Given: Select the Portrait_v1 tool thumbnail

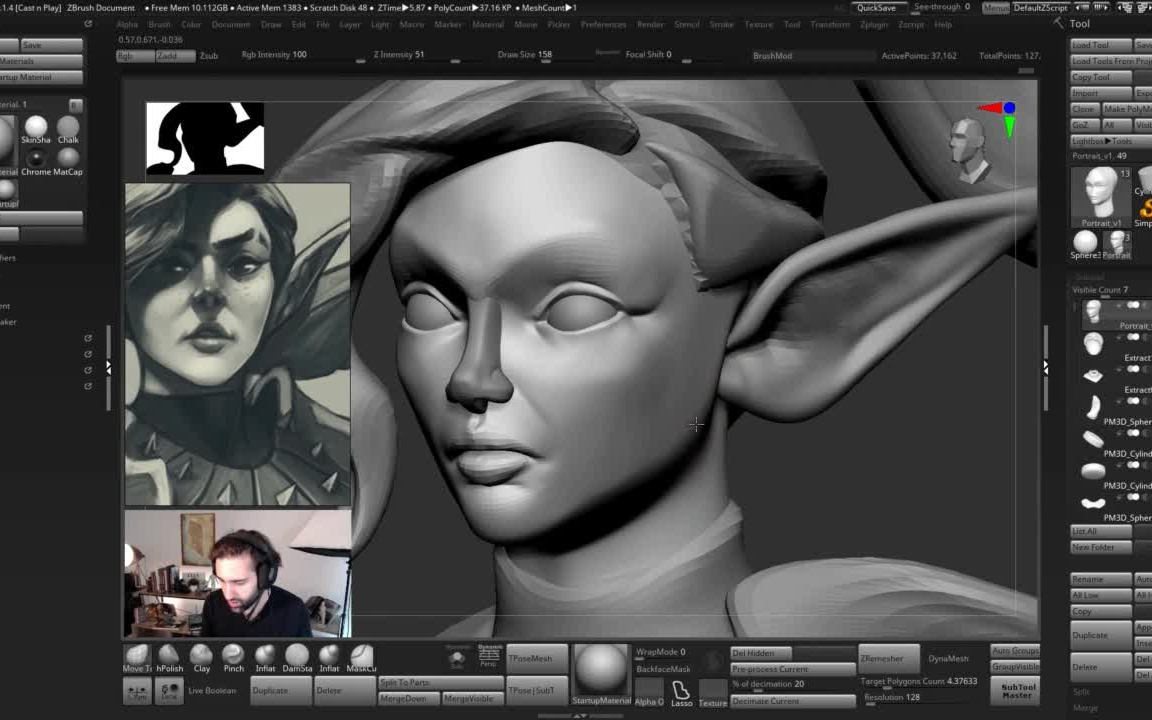Looking at the screenshot, I should [x=1101, y=196].
